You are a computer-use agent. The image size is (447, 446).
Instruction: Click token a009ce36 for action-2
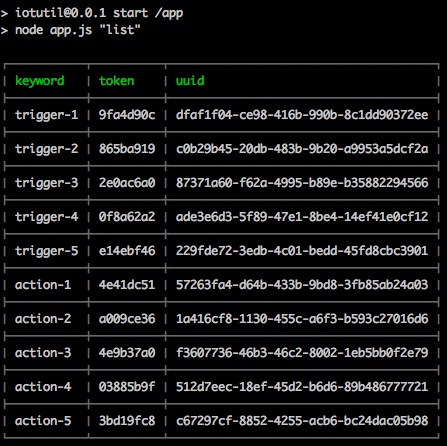coord(127,319)
